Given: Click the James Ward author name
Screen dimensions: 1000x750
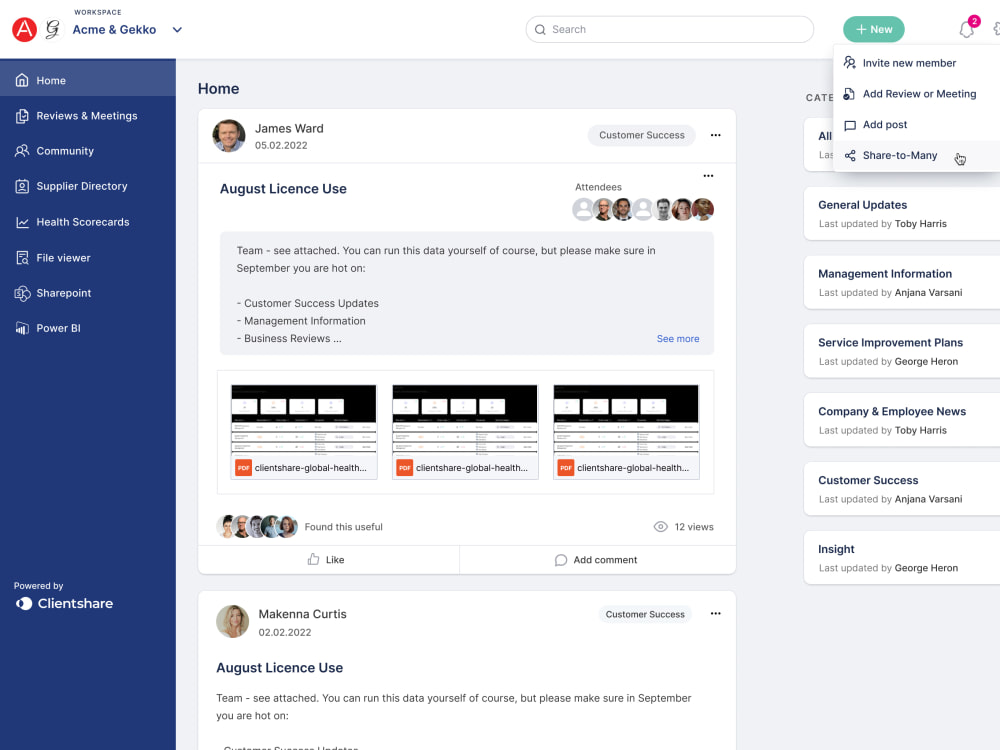Looking at the screenshot, I should [289, 128].
